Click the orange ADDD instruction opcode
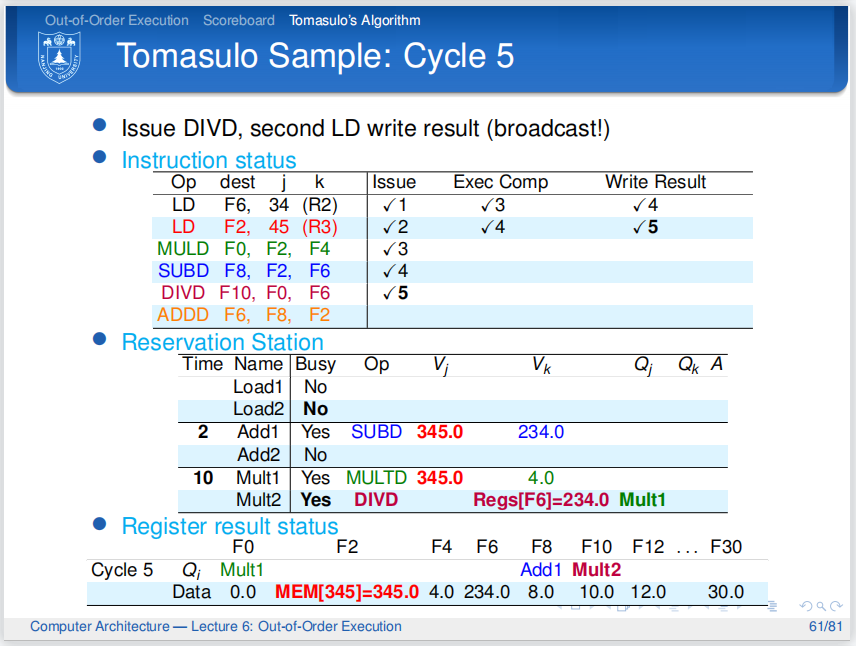This screenshot has height=646, width=856. pos(183,315)
